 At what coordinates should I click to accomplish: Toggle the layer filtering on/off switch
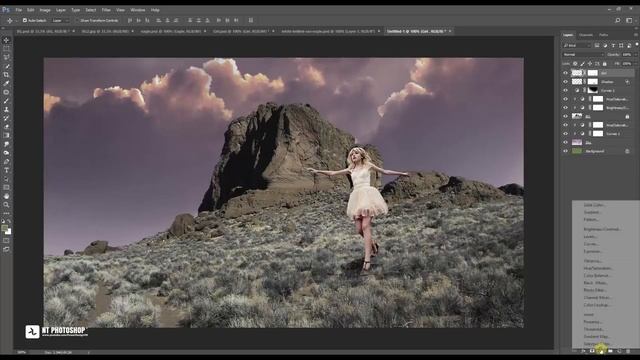pyautogui.click(x=637, y=44)
